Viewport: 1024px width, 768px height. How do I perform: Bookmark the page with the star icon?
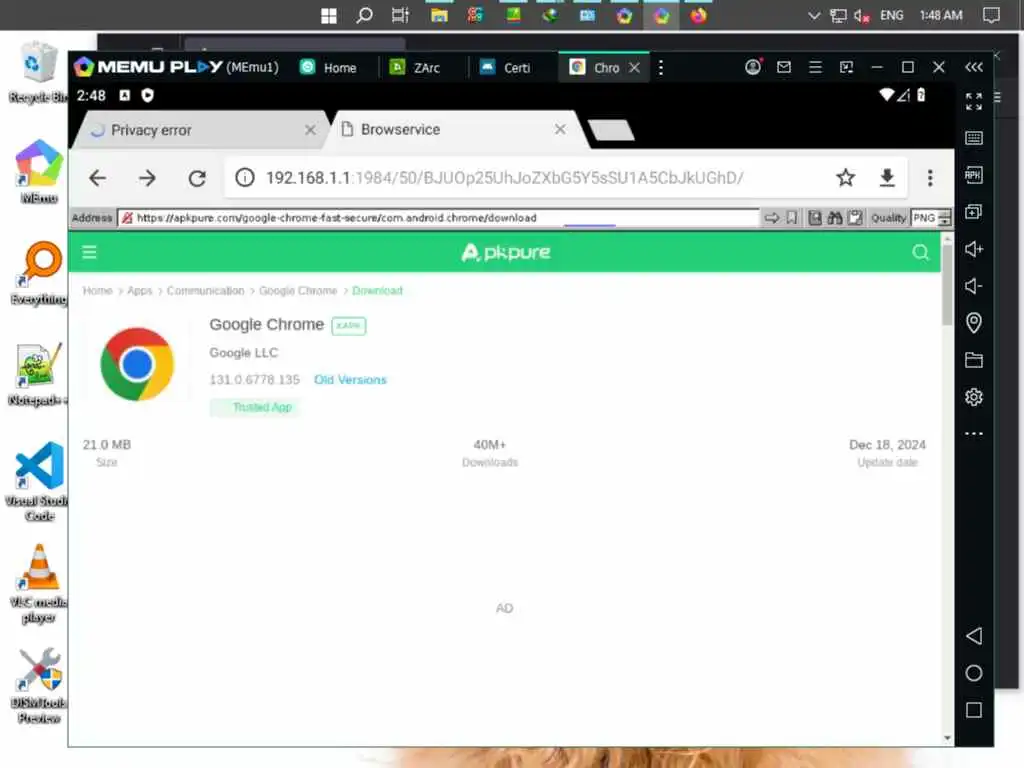(845, 178)
